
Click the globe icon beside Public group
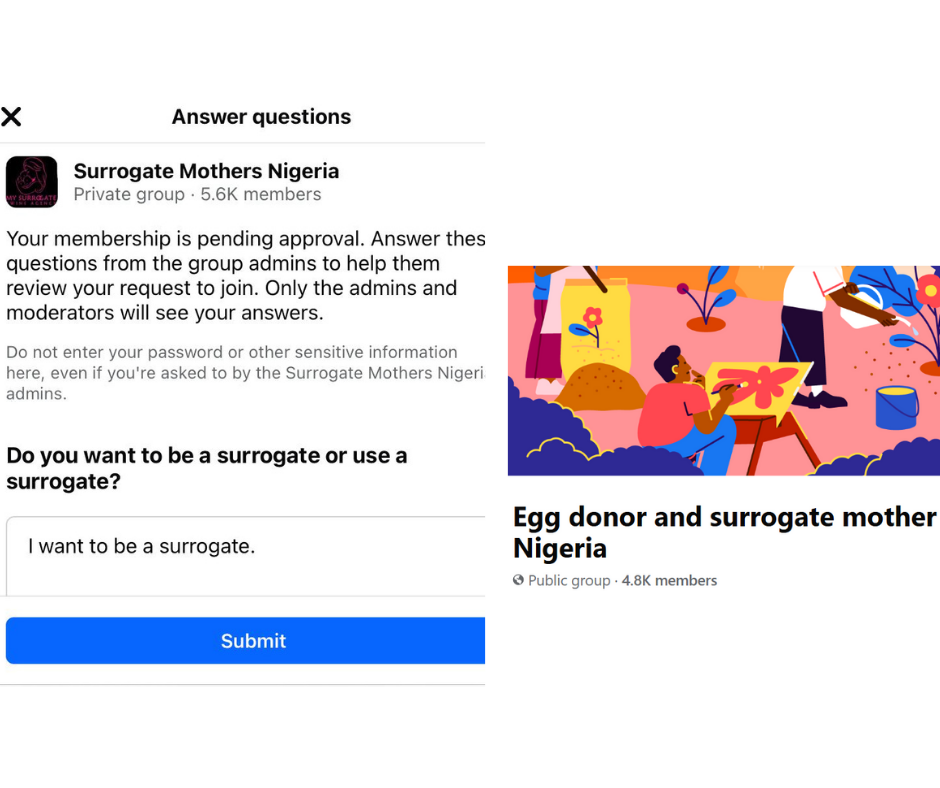coord(518,580)
